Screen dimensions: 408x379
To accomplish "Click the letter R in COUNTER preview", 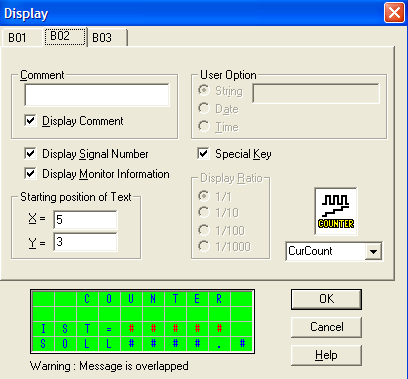I will tap(219, 299).
